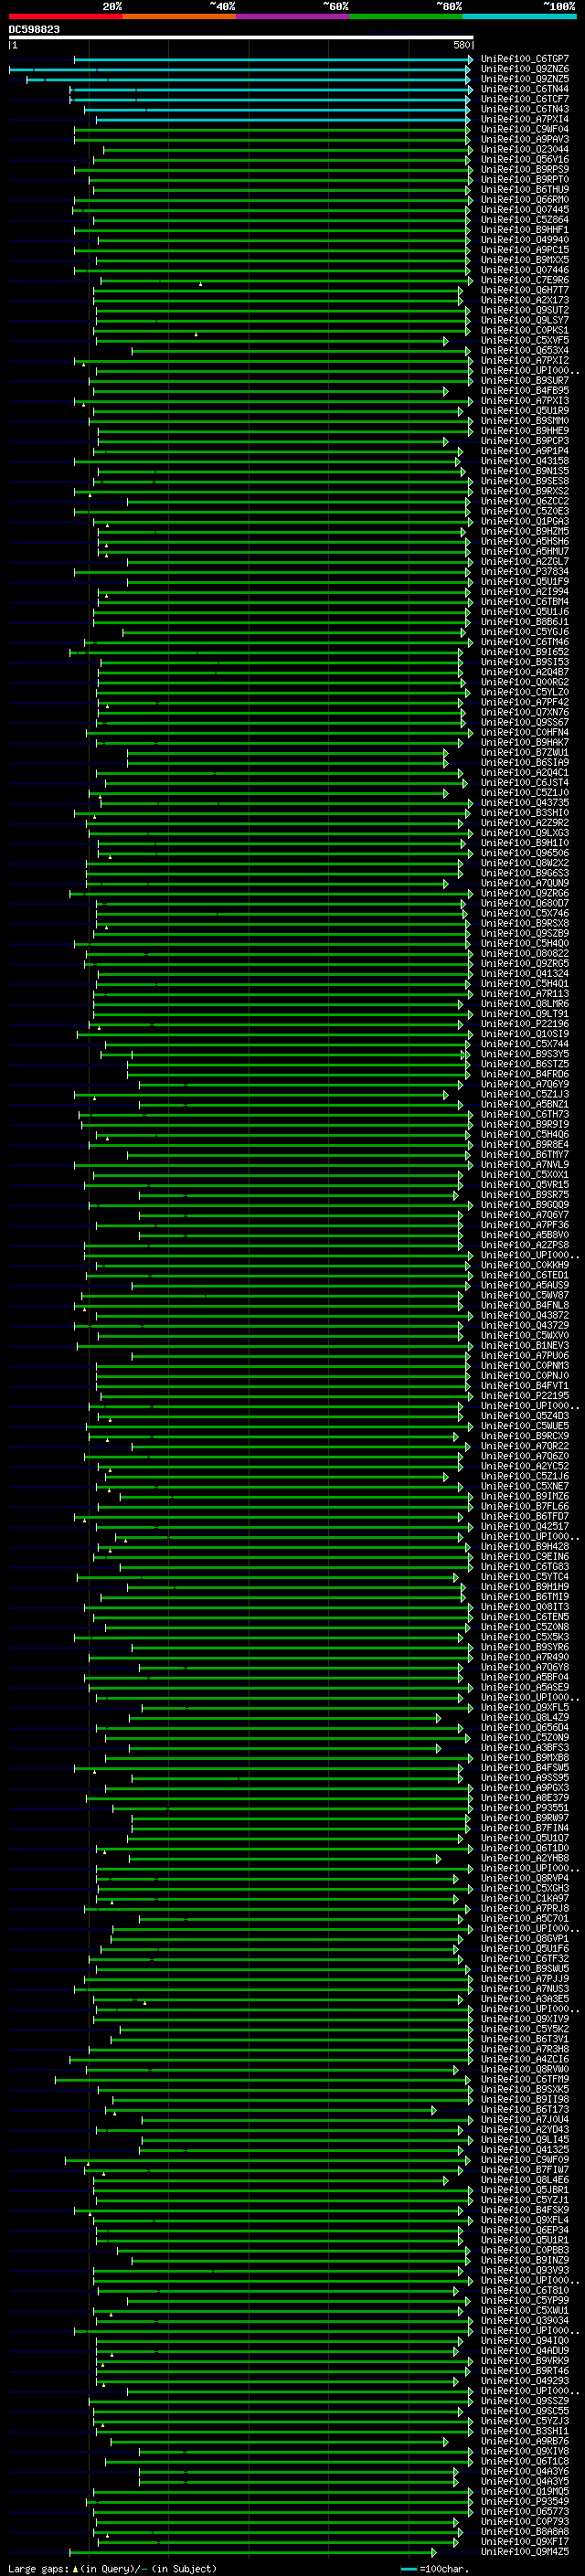Select label UniRef100_Q19MQ5
This screenshot has height=2576, width=585.
525,2491
